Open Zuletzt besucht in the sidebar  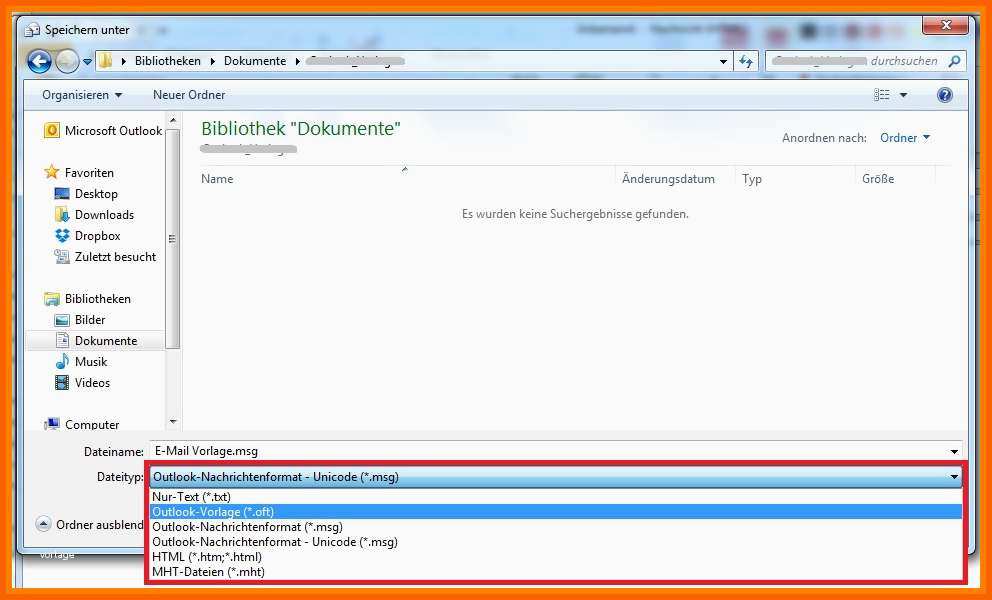pyautogui.click(x=115, y=256)
